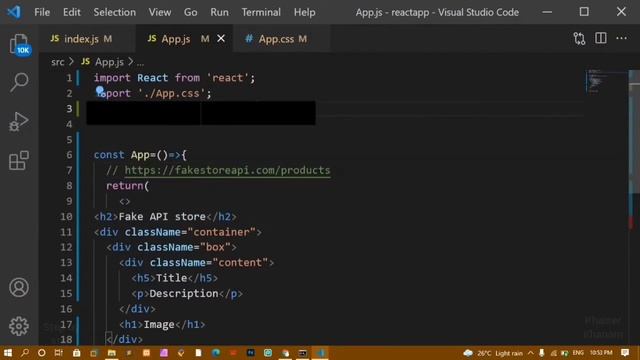The width and height of the screenshot is (640, 360).
Task: Show hidden system tray icons
Action: (x=531, y=353)
